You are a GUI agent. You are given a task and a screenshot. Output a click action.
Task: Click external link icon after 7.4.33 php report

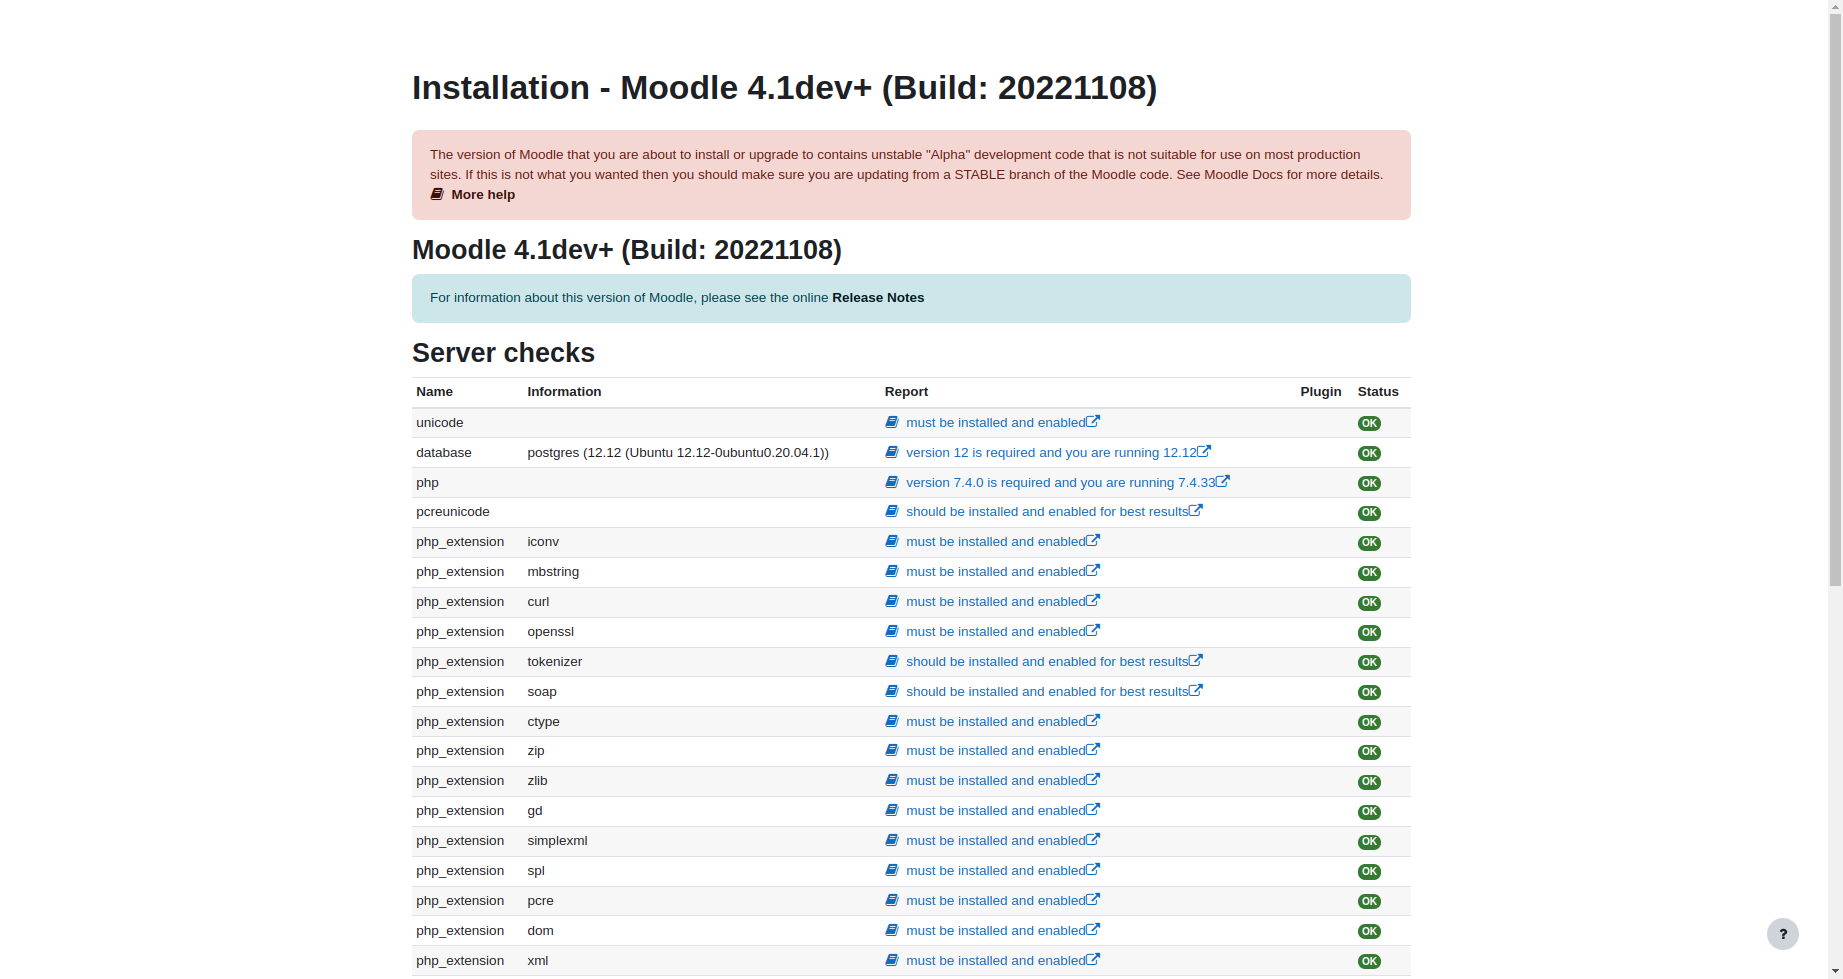(1223, 481)
